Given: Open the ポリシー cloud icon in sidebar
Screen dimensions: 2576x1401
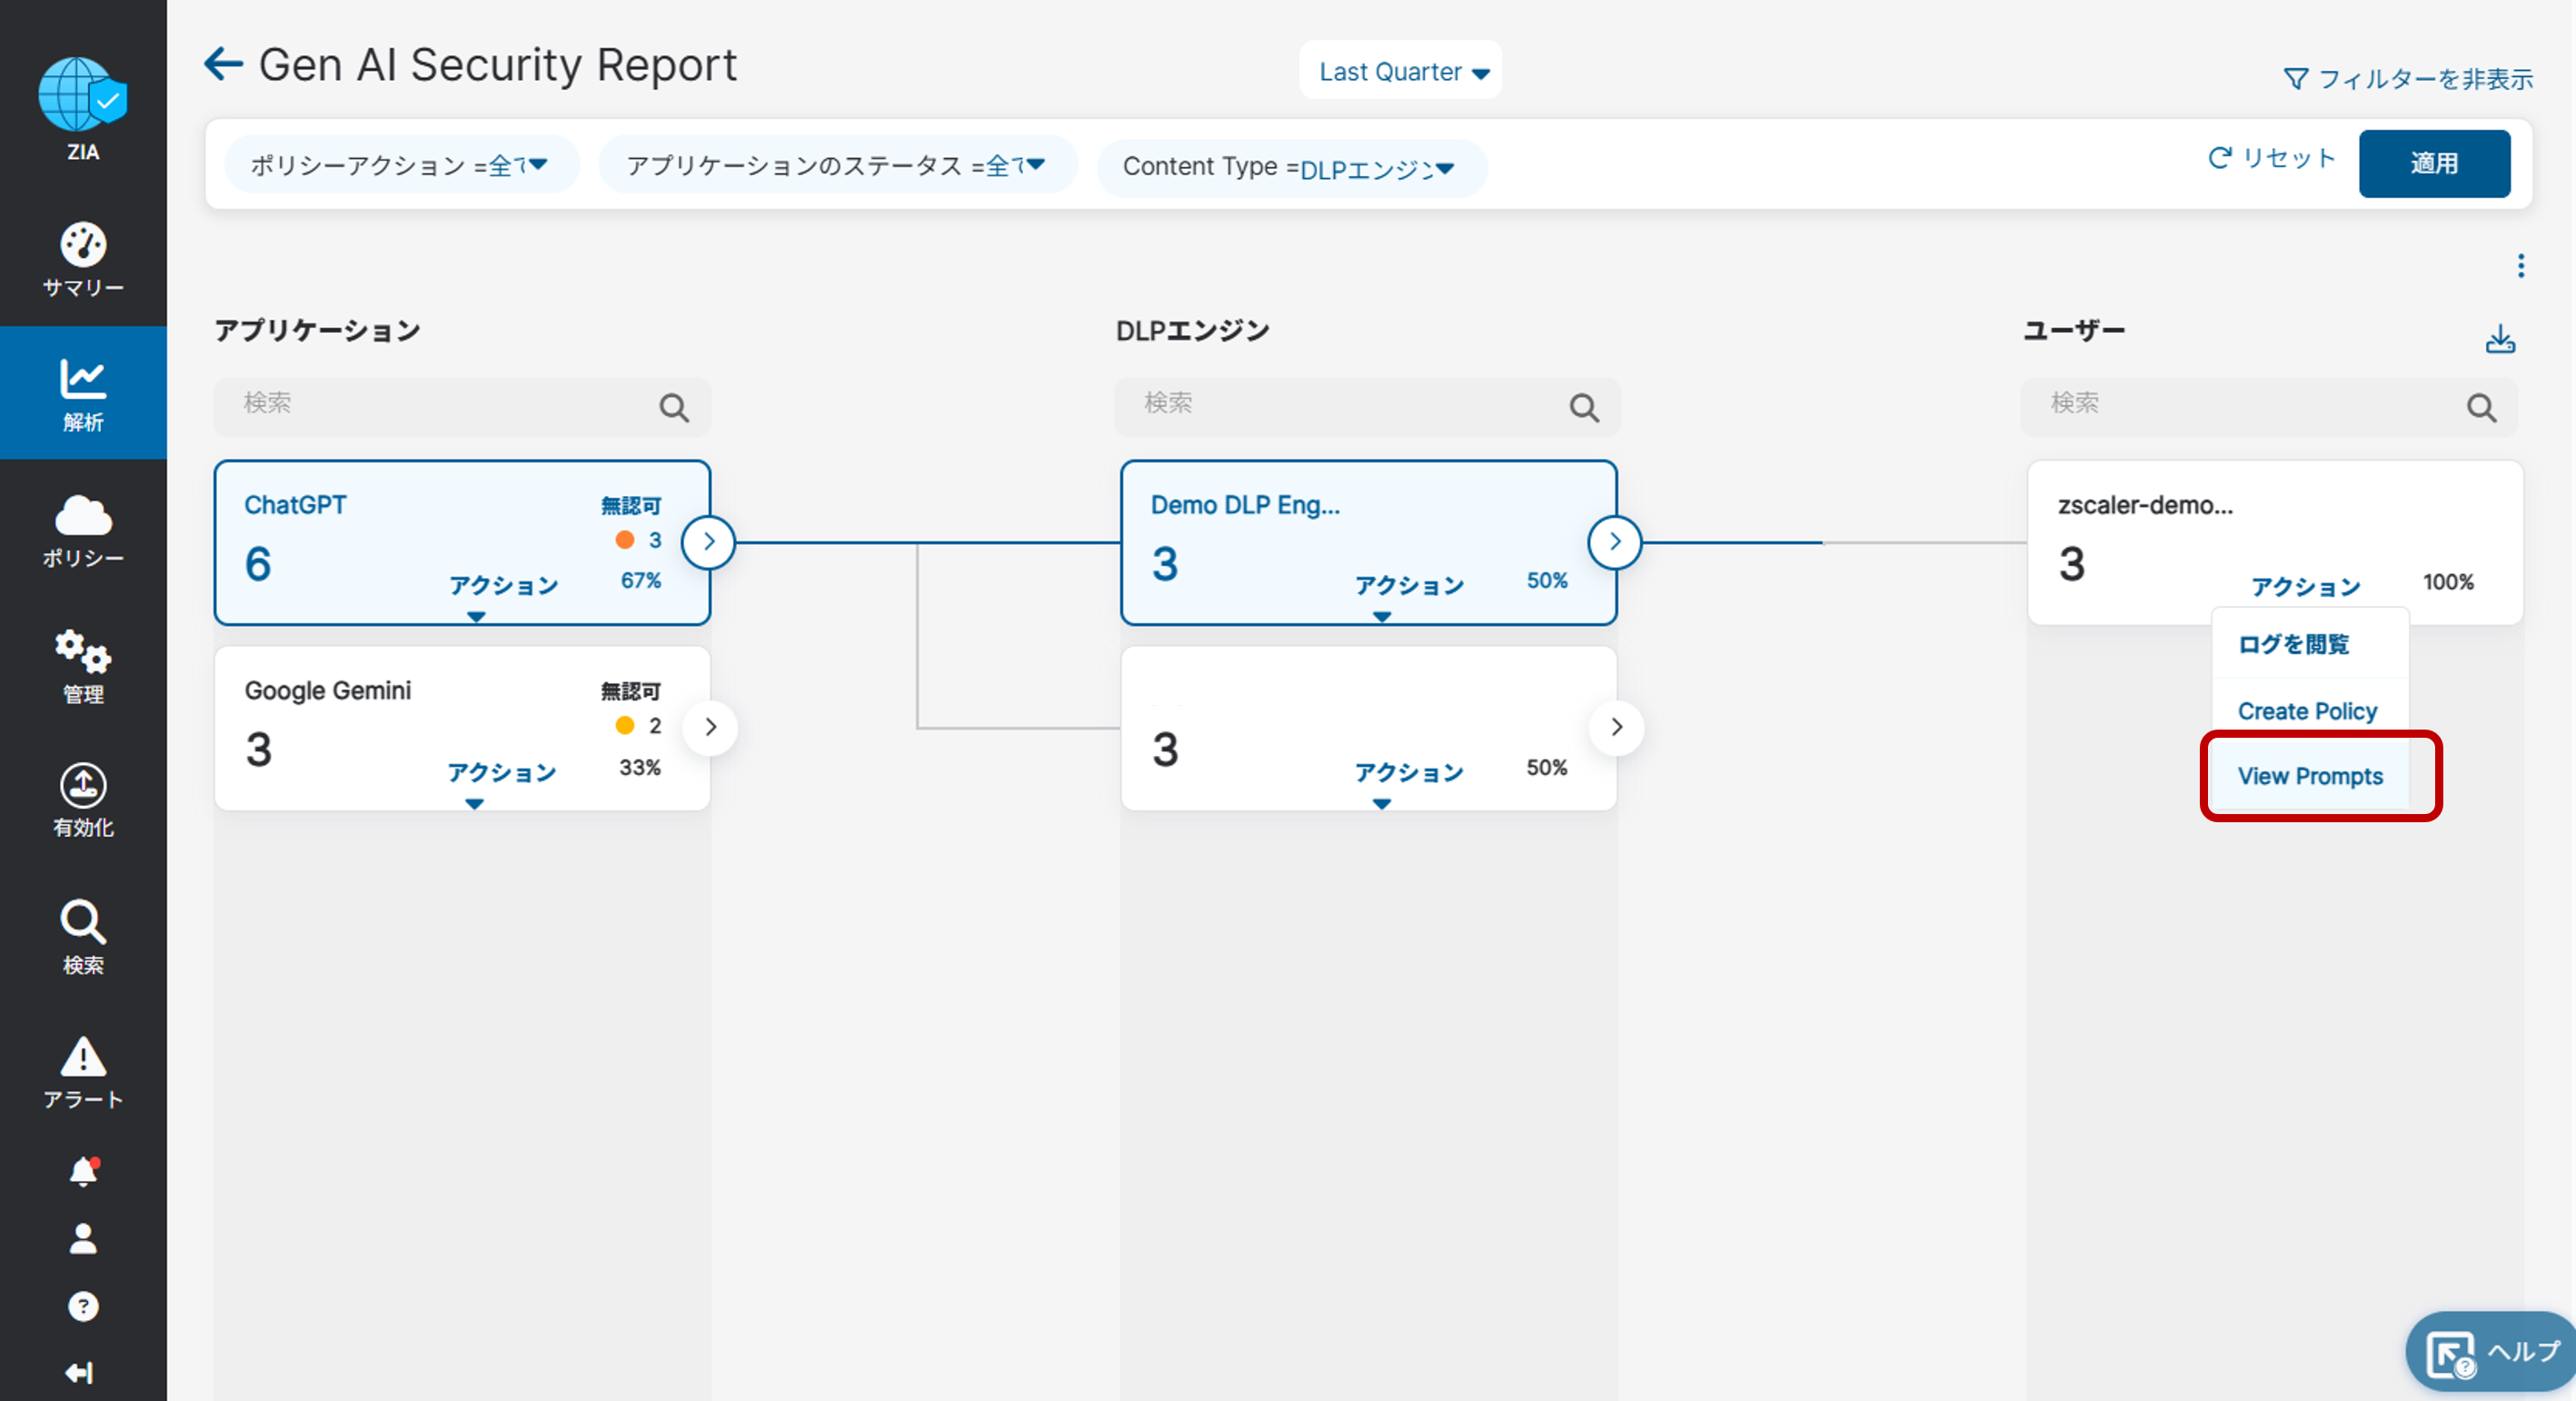Looking at the screenshot, I should pos(83,530).
